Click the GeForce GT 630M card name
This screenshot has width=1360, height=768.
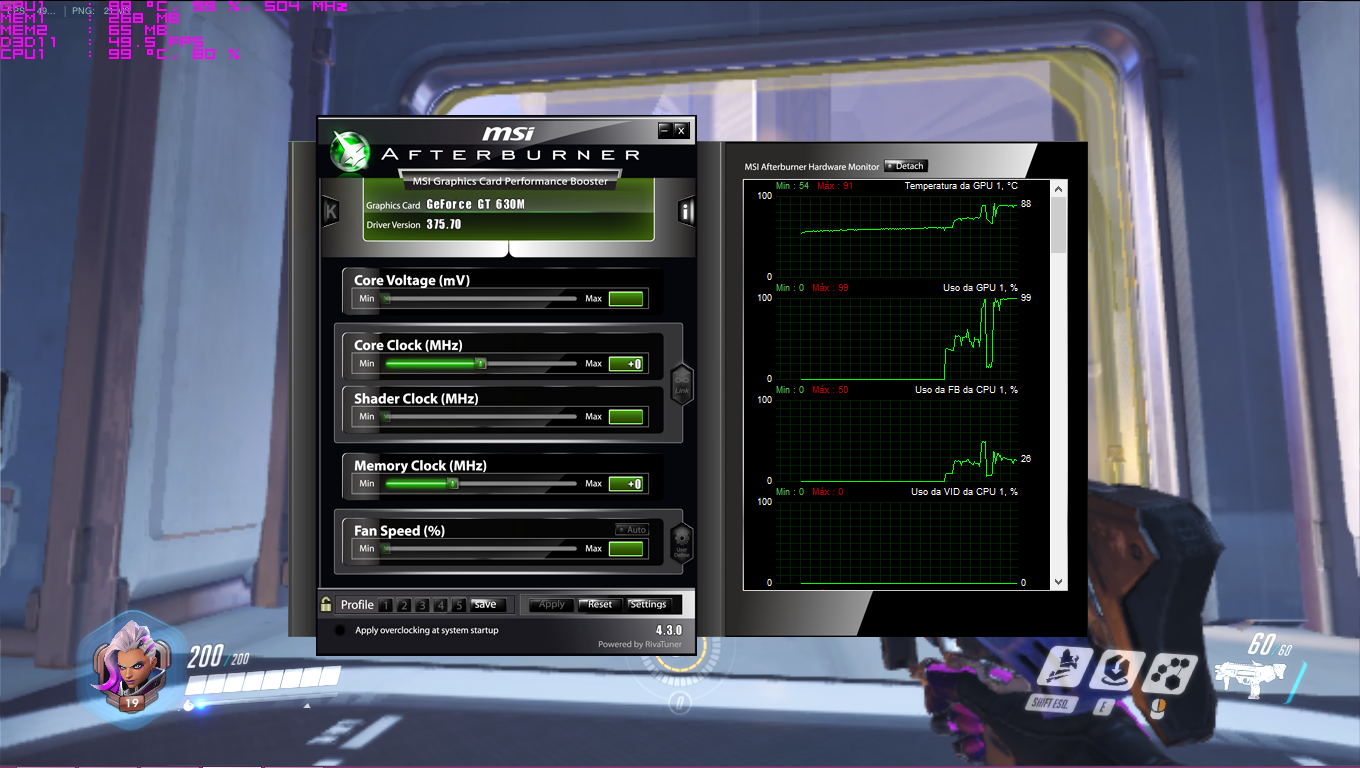click(475, 204)
